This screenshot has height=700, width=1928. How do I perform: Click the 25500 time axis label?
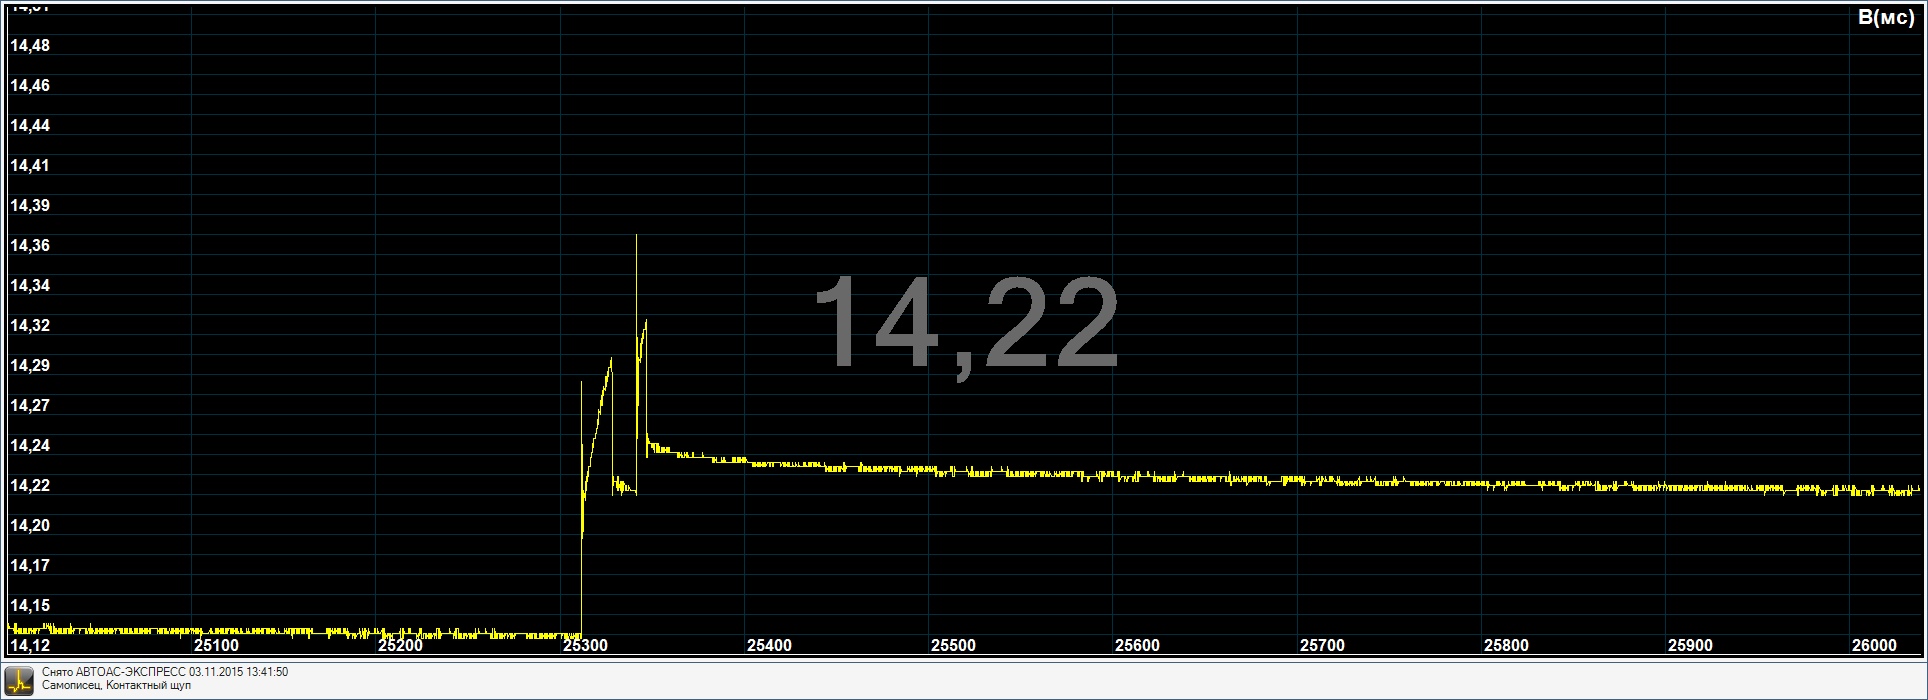click(953, 645)
